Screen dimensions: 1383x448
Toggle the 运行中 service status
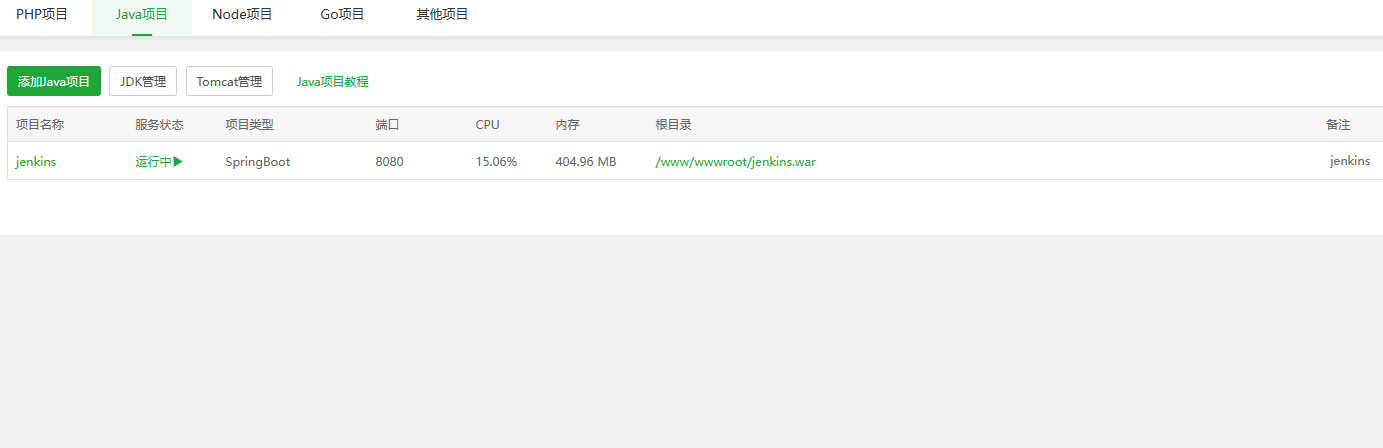pyautogui.click(x=159, y=161)
